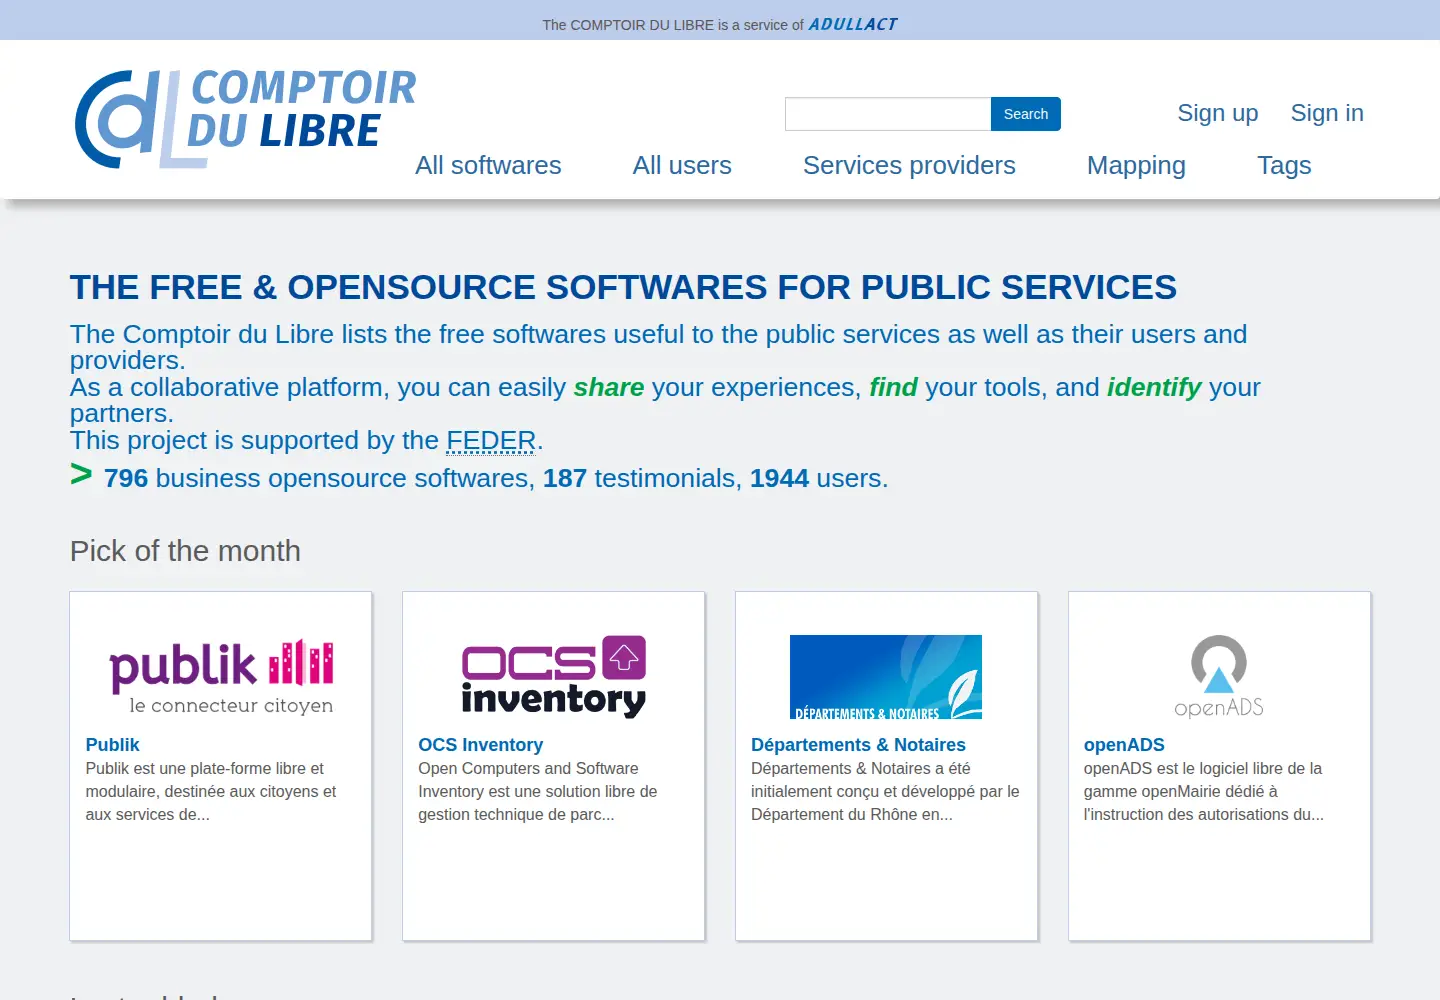
Task: Open the OCS Inventory title link
Action: pos(481,745)
